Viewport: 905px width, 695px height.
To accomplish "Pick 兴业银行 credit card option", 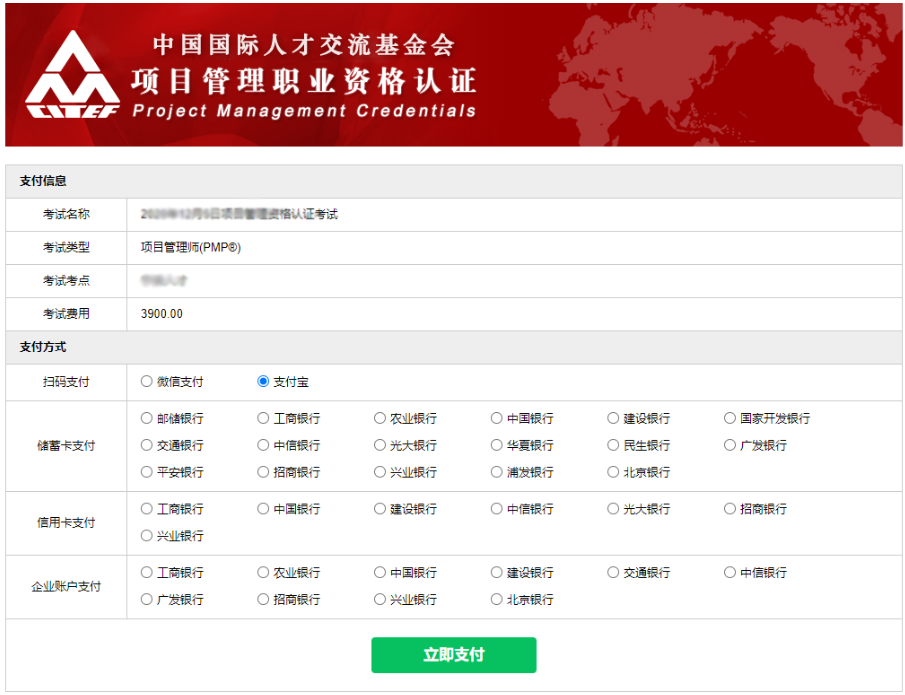I will point(147,536).
